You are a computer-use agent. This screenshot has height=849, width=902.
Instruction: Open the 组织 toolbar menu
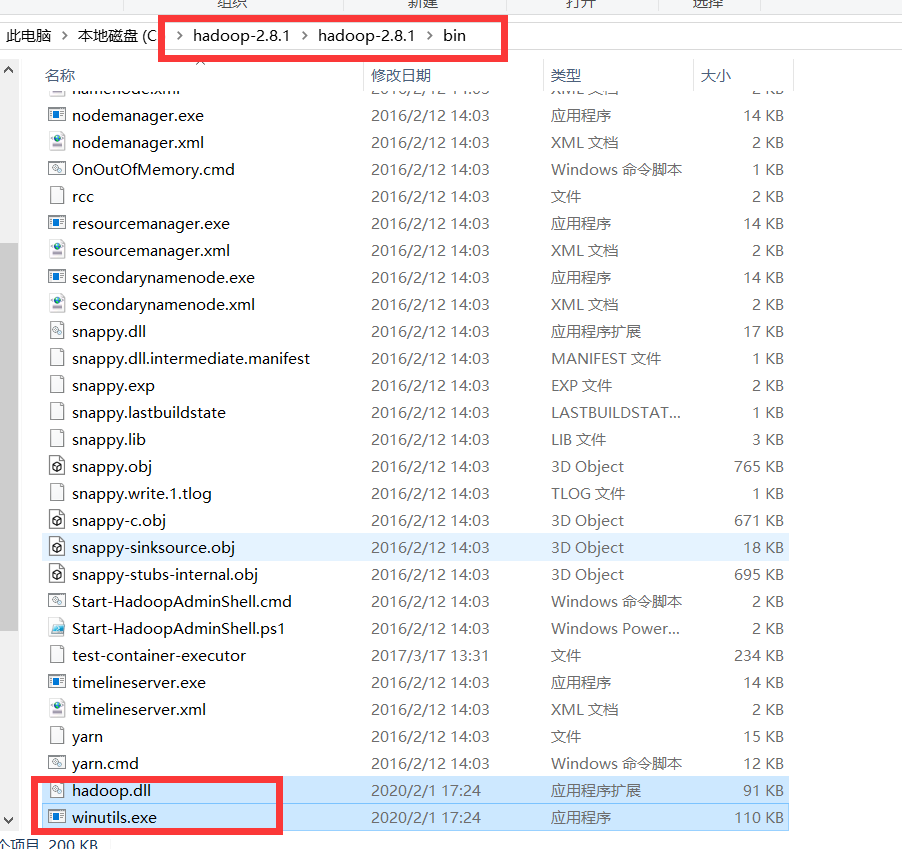tap(232, 5)
